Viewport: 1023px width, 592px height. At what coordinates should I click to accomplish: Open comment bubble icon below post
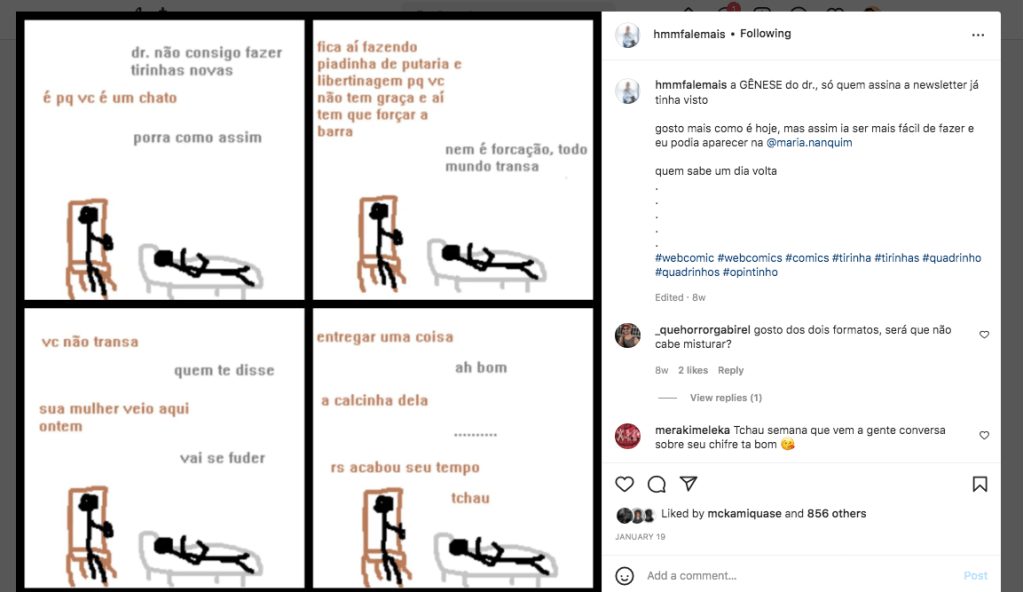[x=656, y=484]
